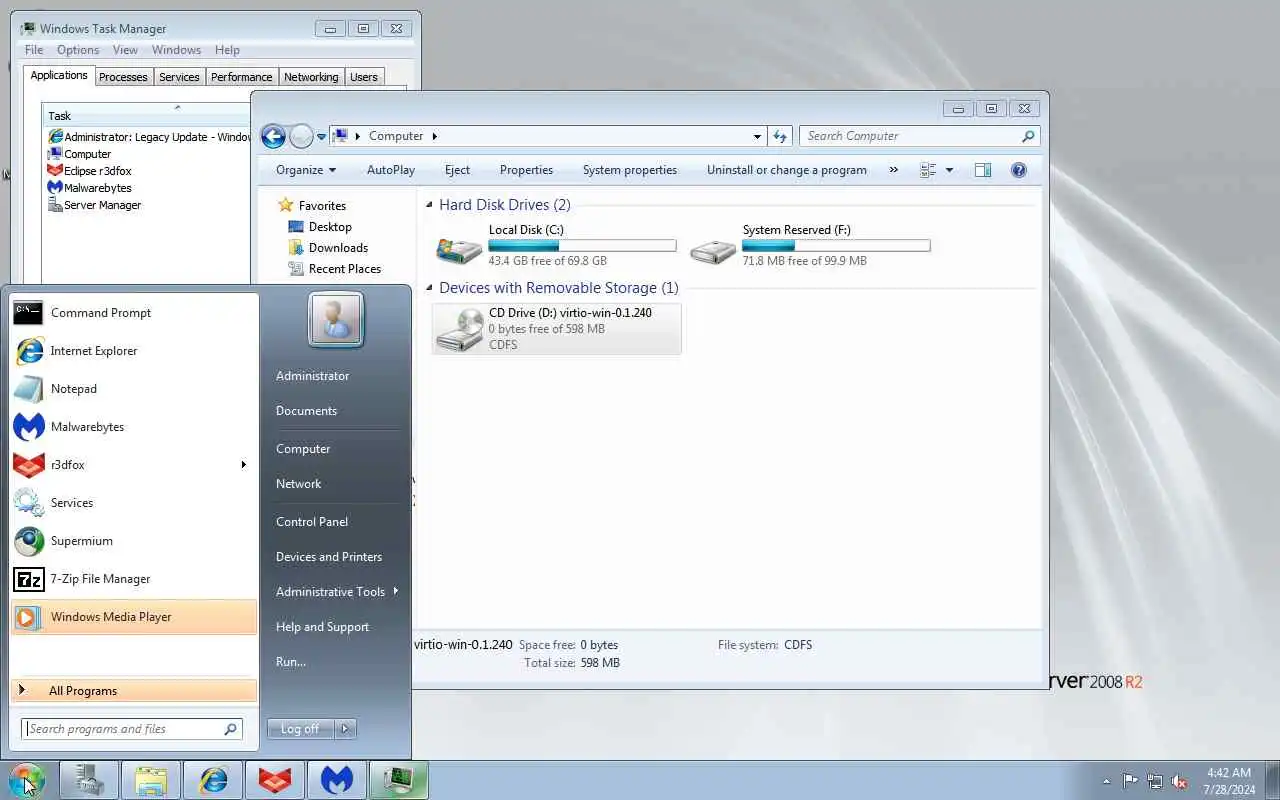Click the Start orb button
The width and height of the screenshot is (1280, 800).
tap(27, 780)
